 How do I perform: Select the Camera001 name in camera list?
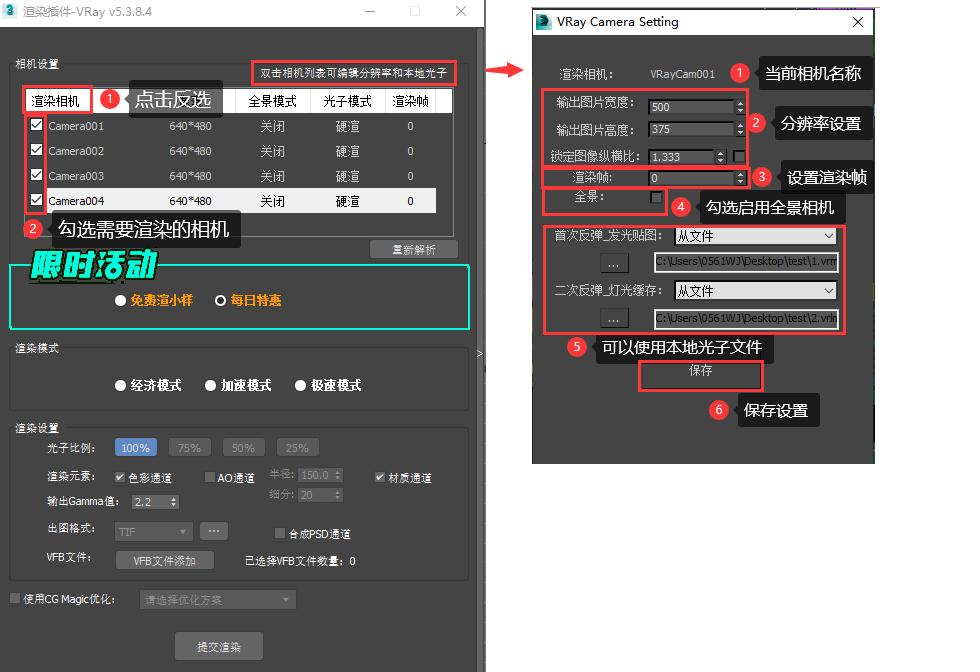click(x=76, y=126)
